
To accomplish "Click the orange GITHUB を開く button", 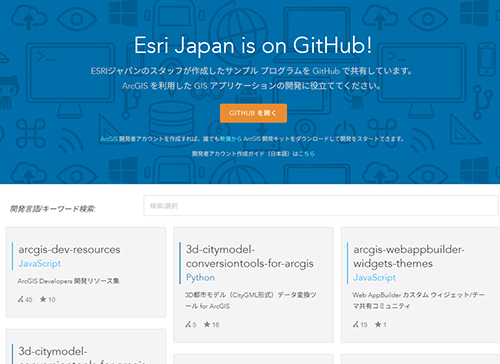I will (x=253, y=113).
